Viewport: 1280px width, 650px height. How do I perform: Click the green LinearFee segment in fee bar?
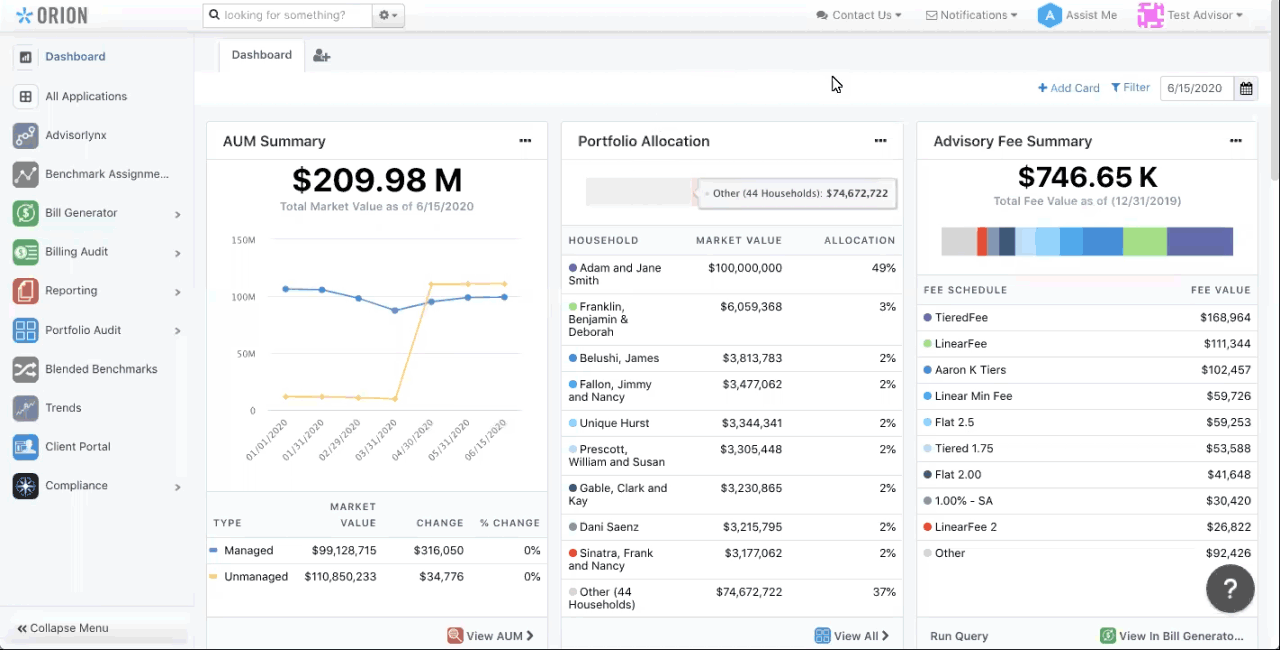(x=1144, y=241)
